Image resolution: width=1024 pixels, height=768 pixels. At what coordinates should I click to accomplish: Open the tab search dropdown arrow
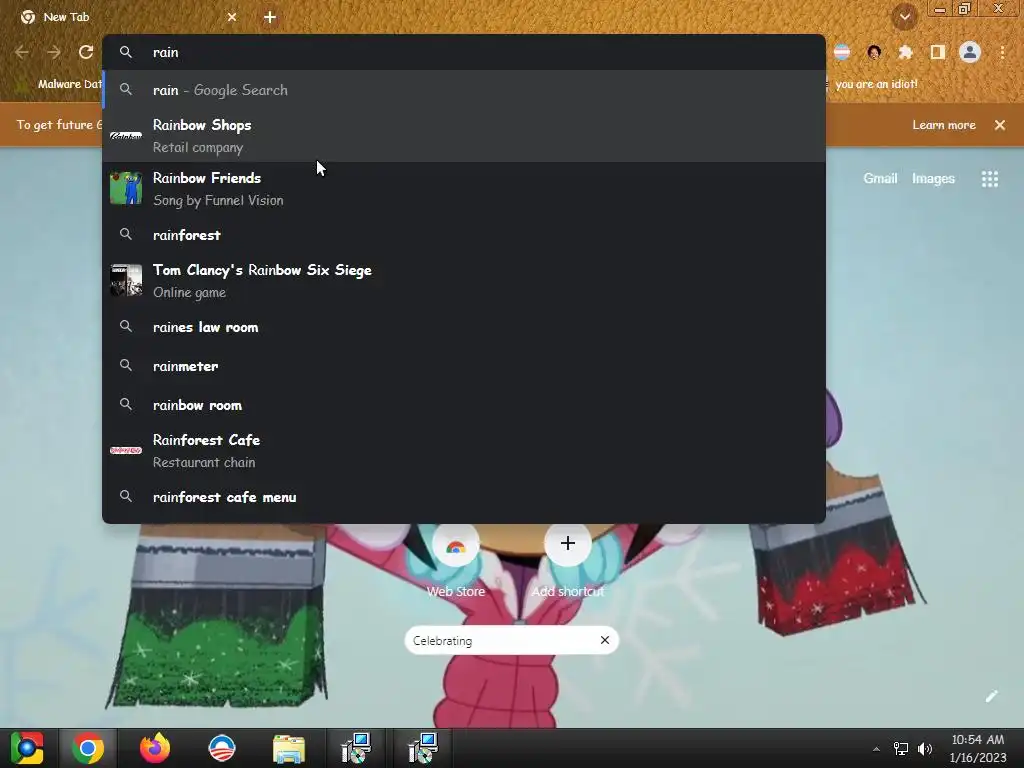[904, 17]
